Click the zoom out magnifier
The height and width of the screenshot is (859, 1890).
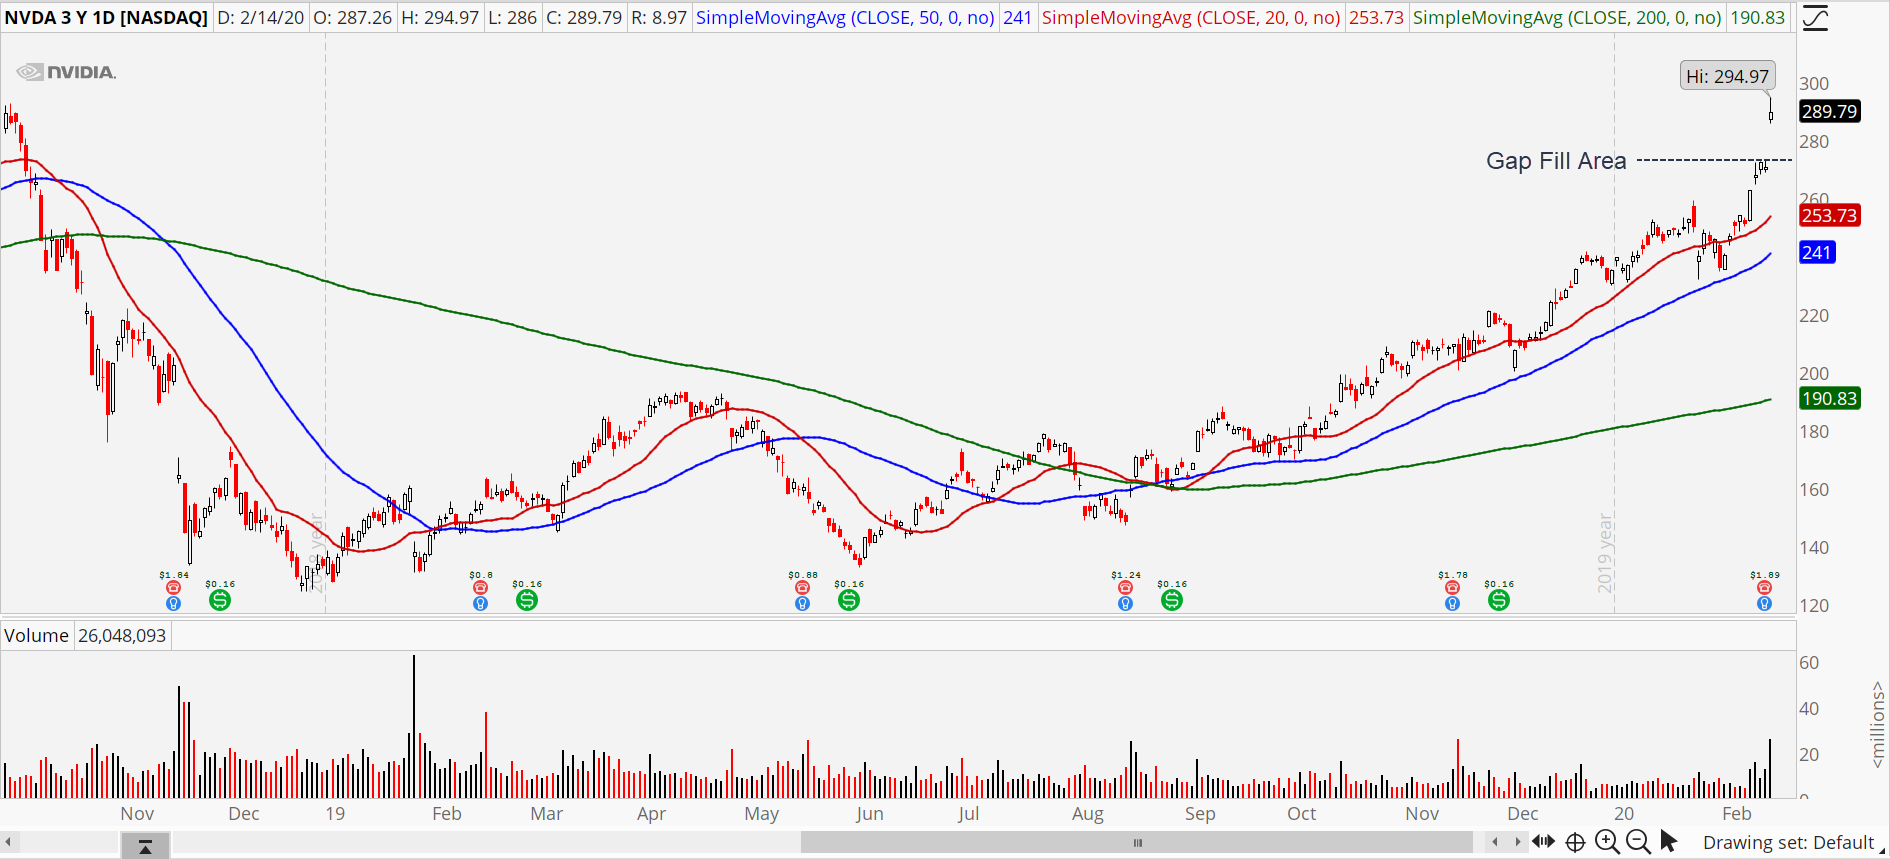pos(1638,842)
